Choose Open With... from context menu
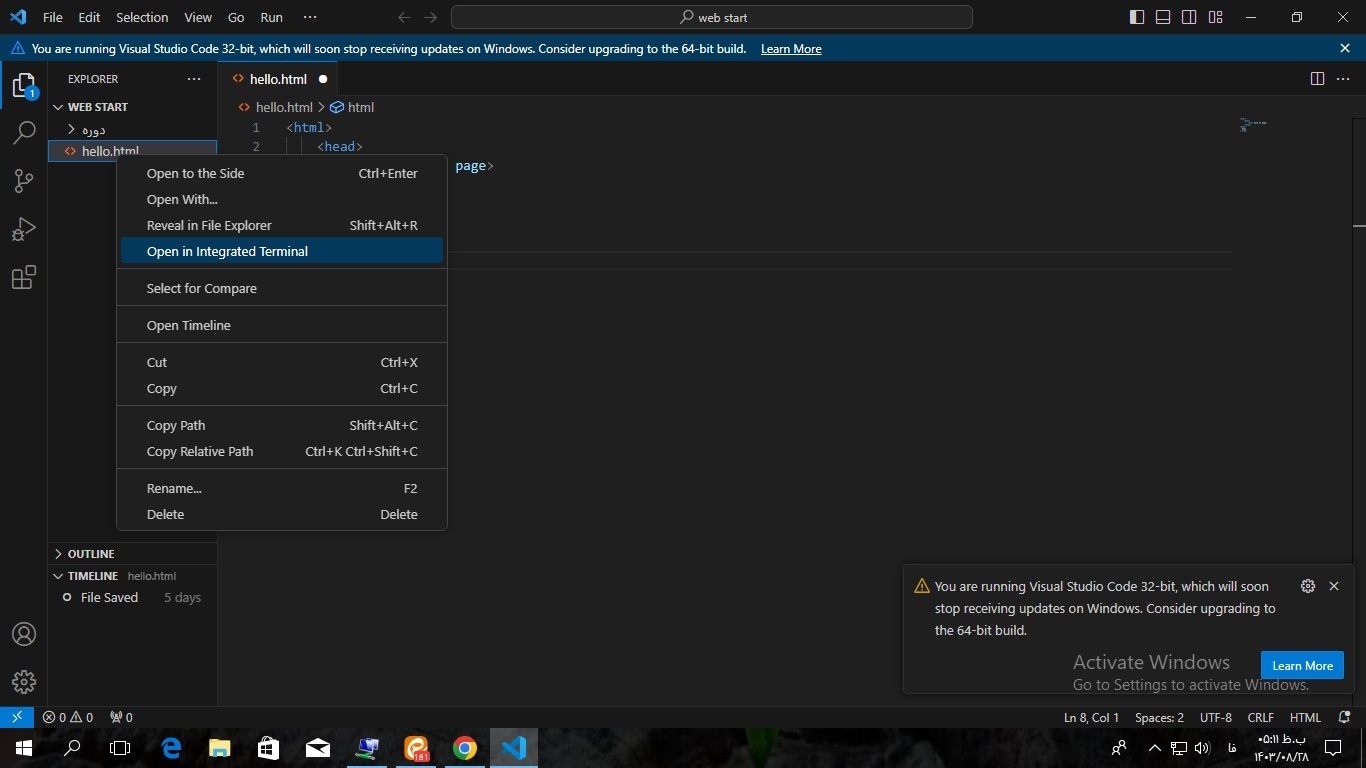 [282, 199]
